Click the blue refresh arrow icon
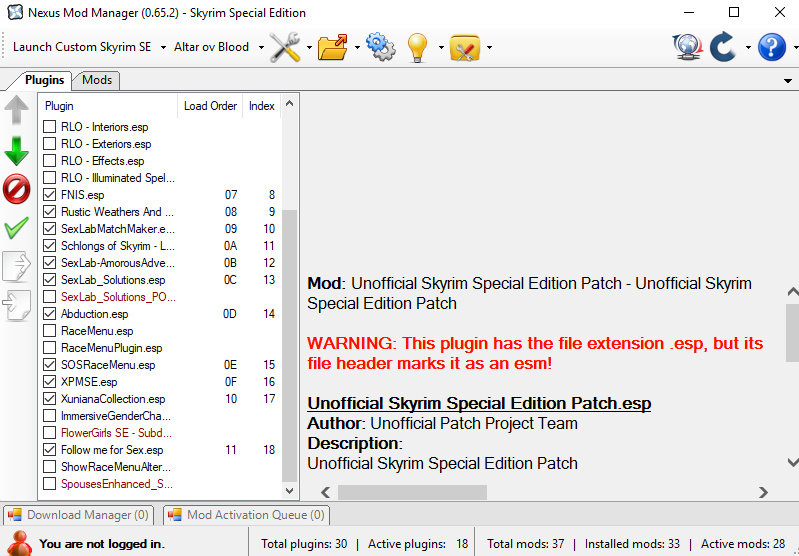The image size is (799, 556). click(x=724, y=47)
